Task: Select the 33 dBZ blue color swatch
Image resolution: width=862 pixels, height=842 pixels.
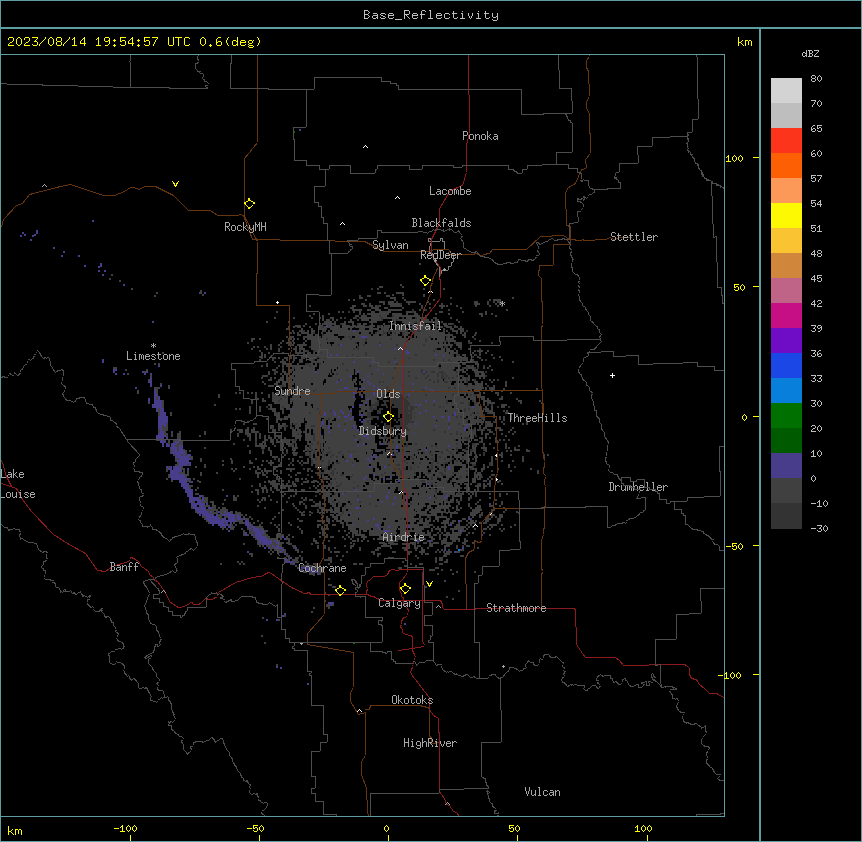Action: (786, 390)
